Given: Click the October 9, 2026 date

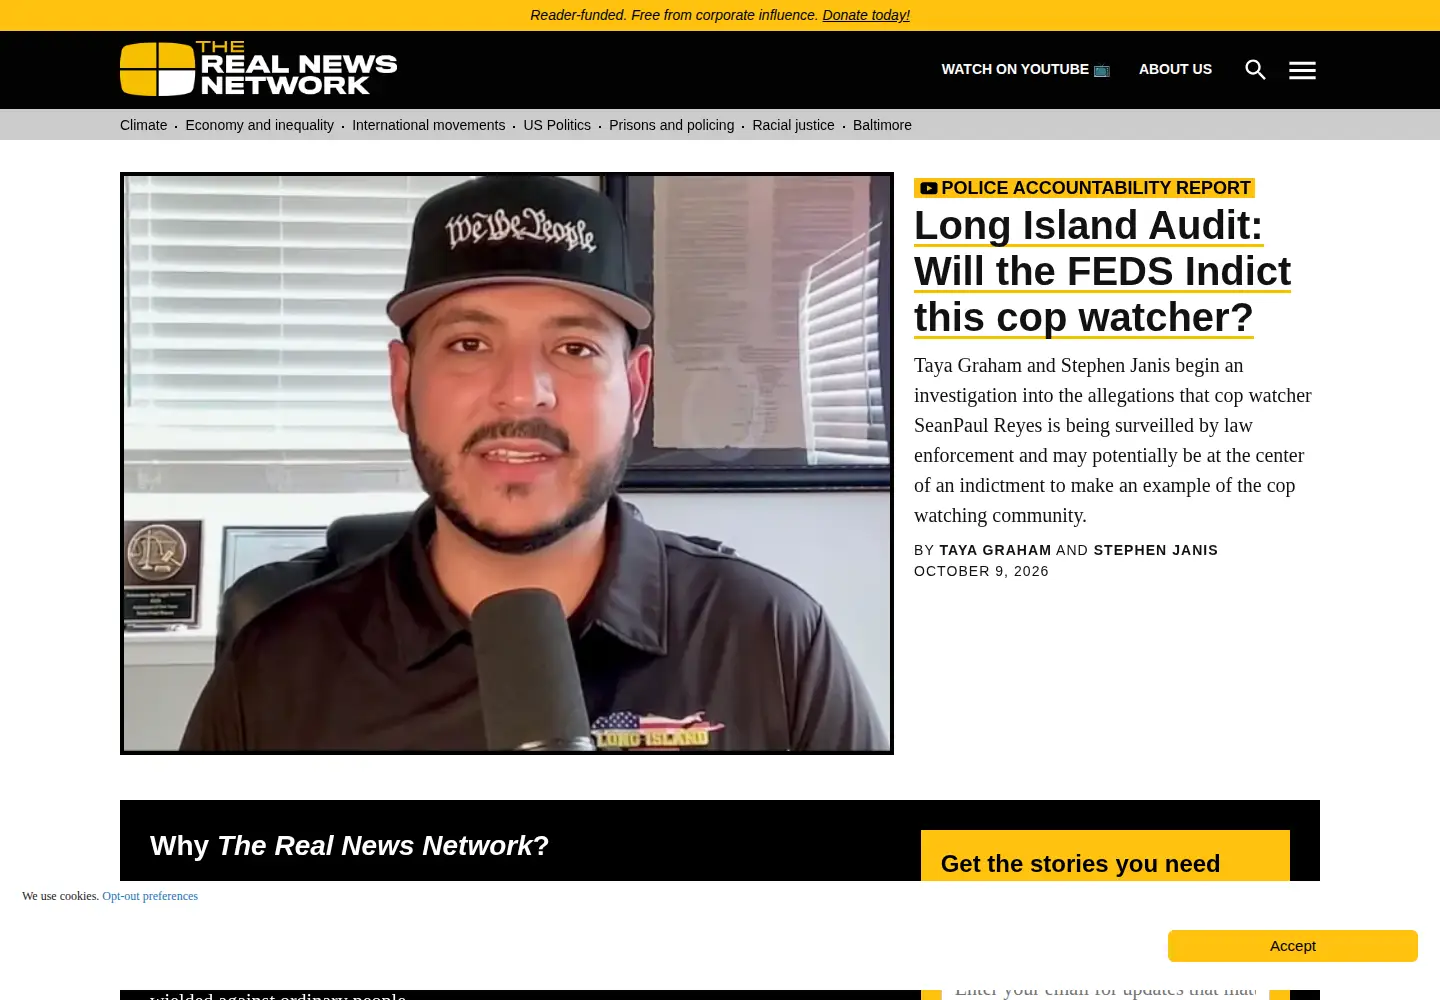Looking at the screenshot, I should tap(981, 571).
